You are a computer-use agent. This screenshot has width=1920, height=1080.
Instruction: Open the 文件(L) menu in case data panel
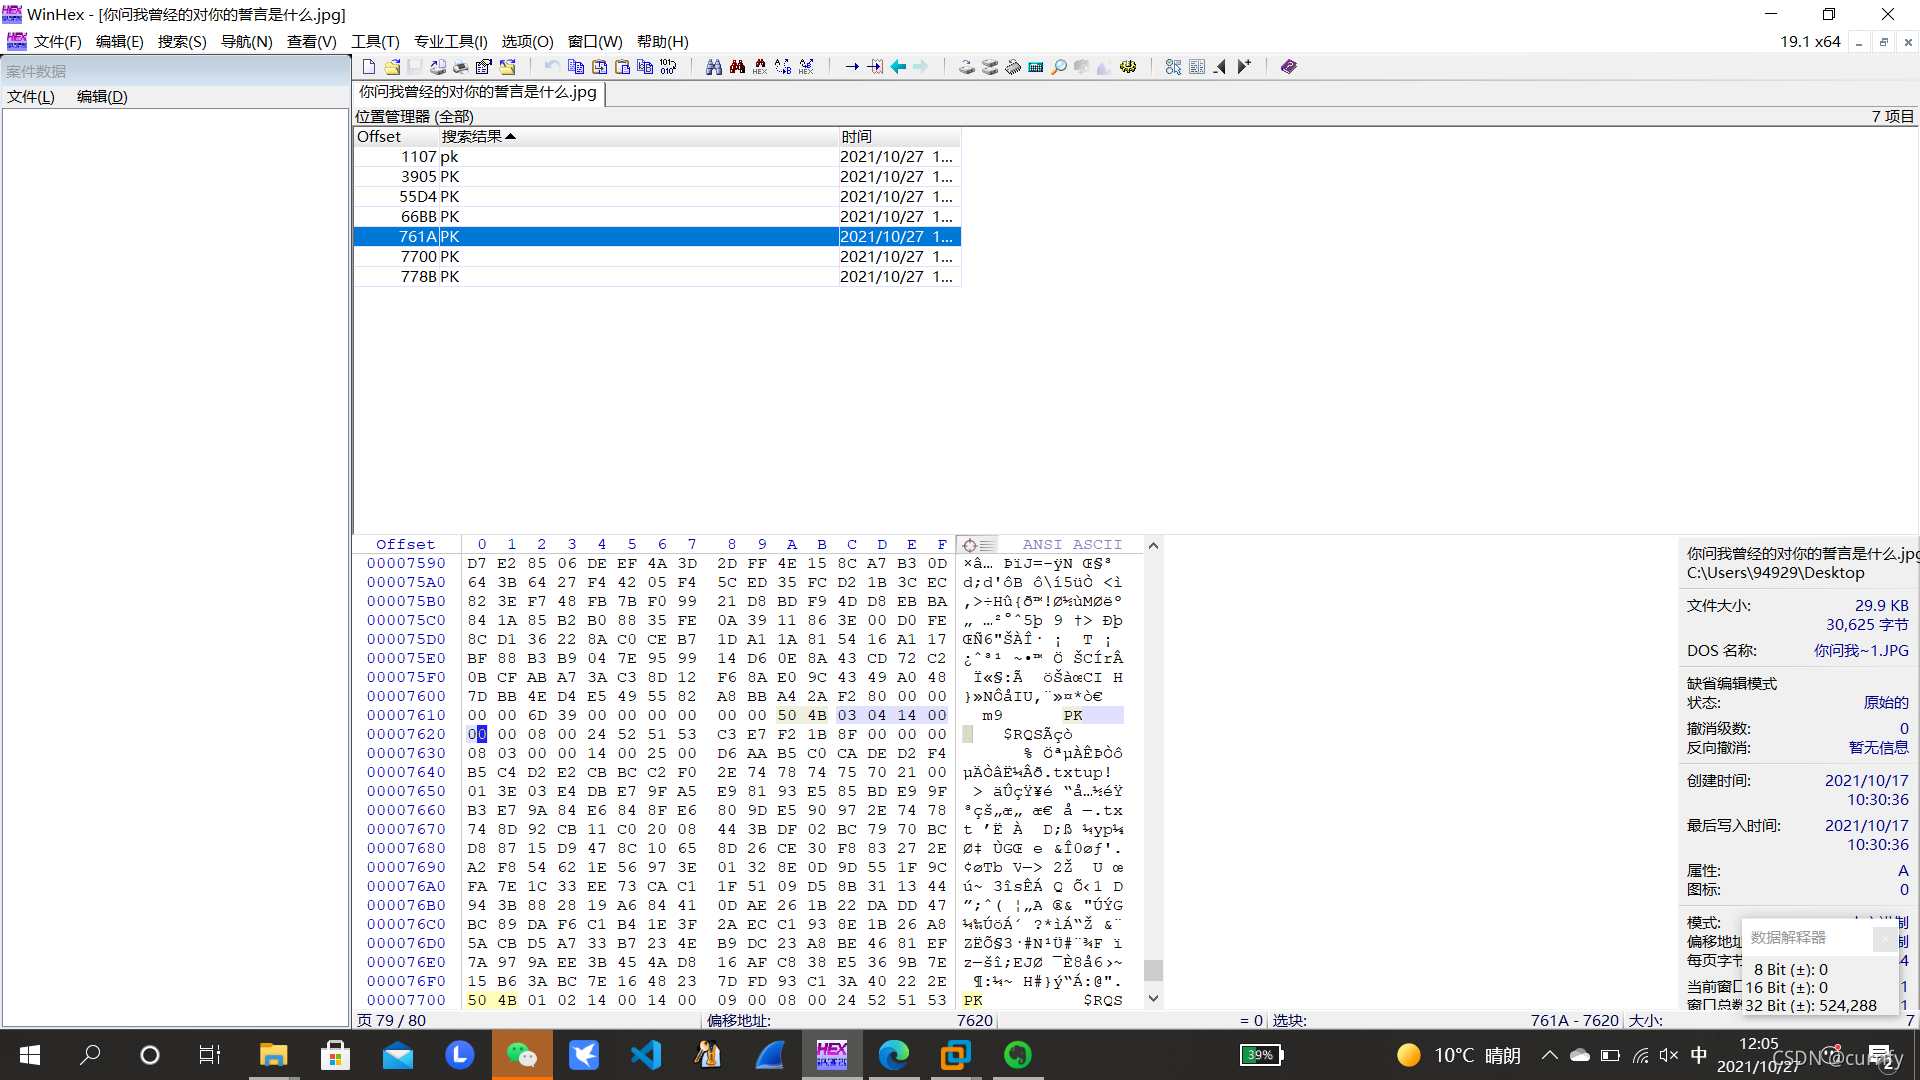pyautogui.click(x=31, y=97)
